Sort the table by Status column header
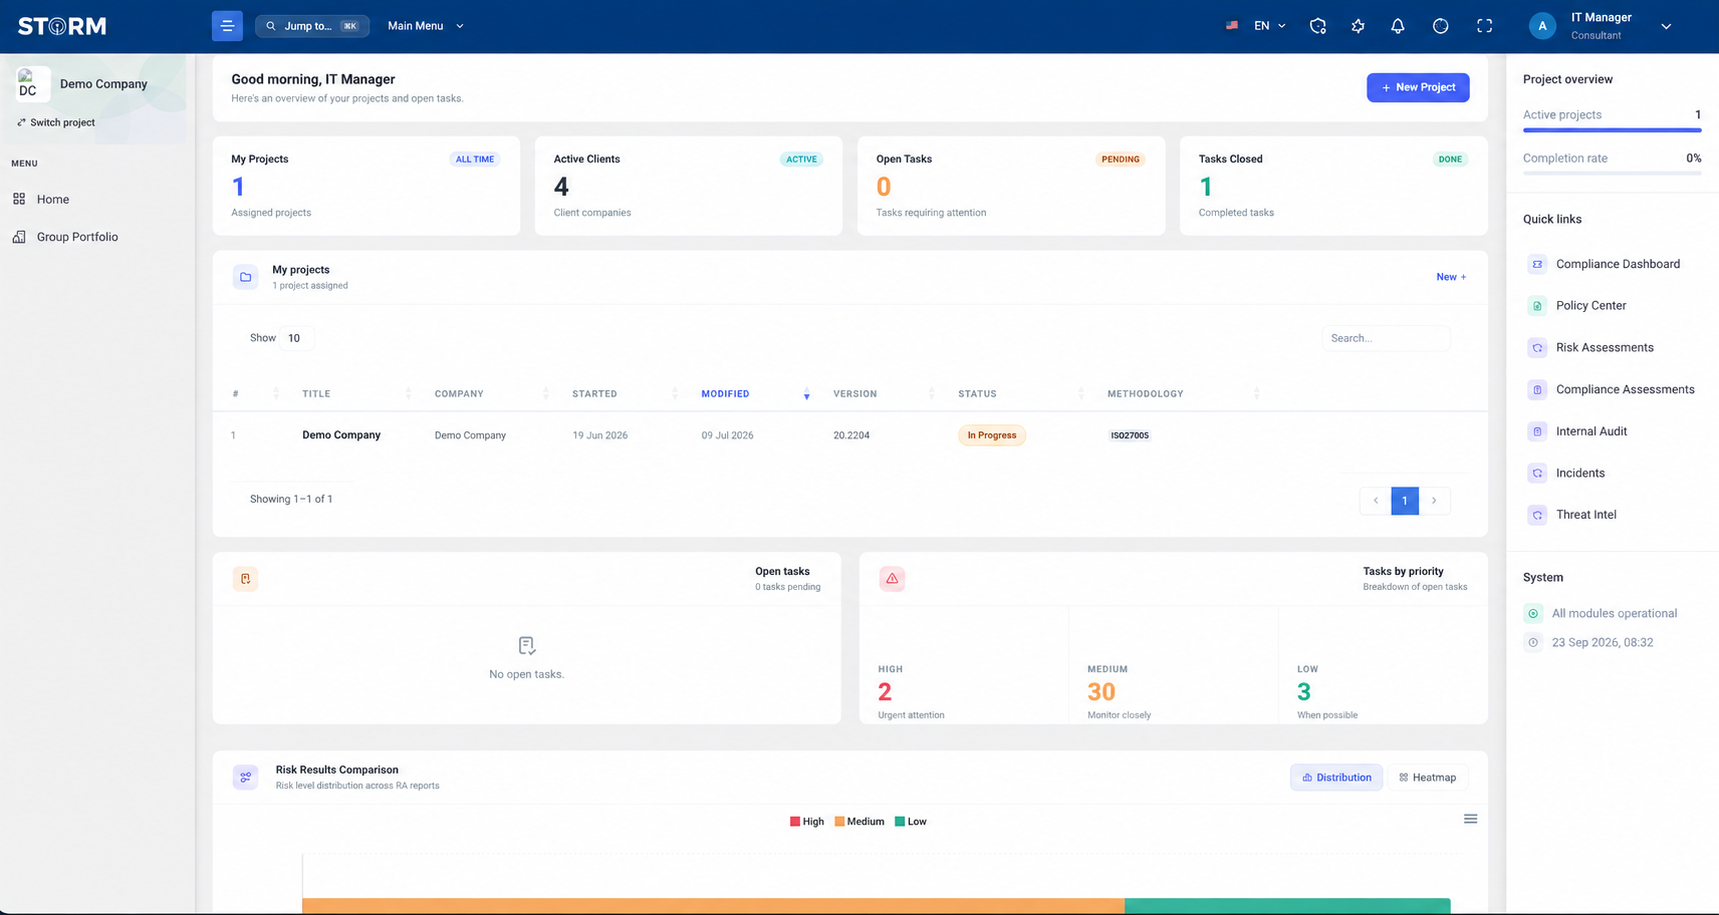The image size is (1719, 915). click(1021, 394)
